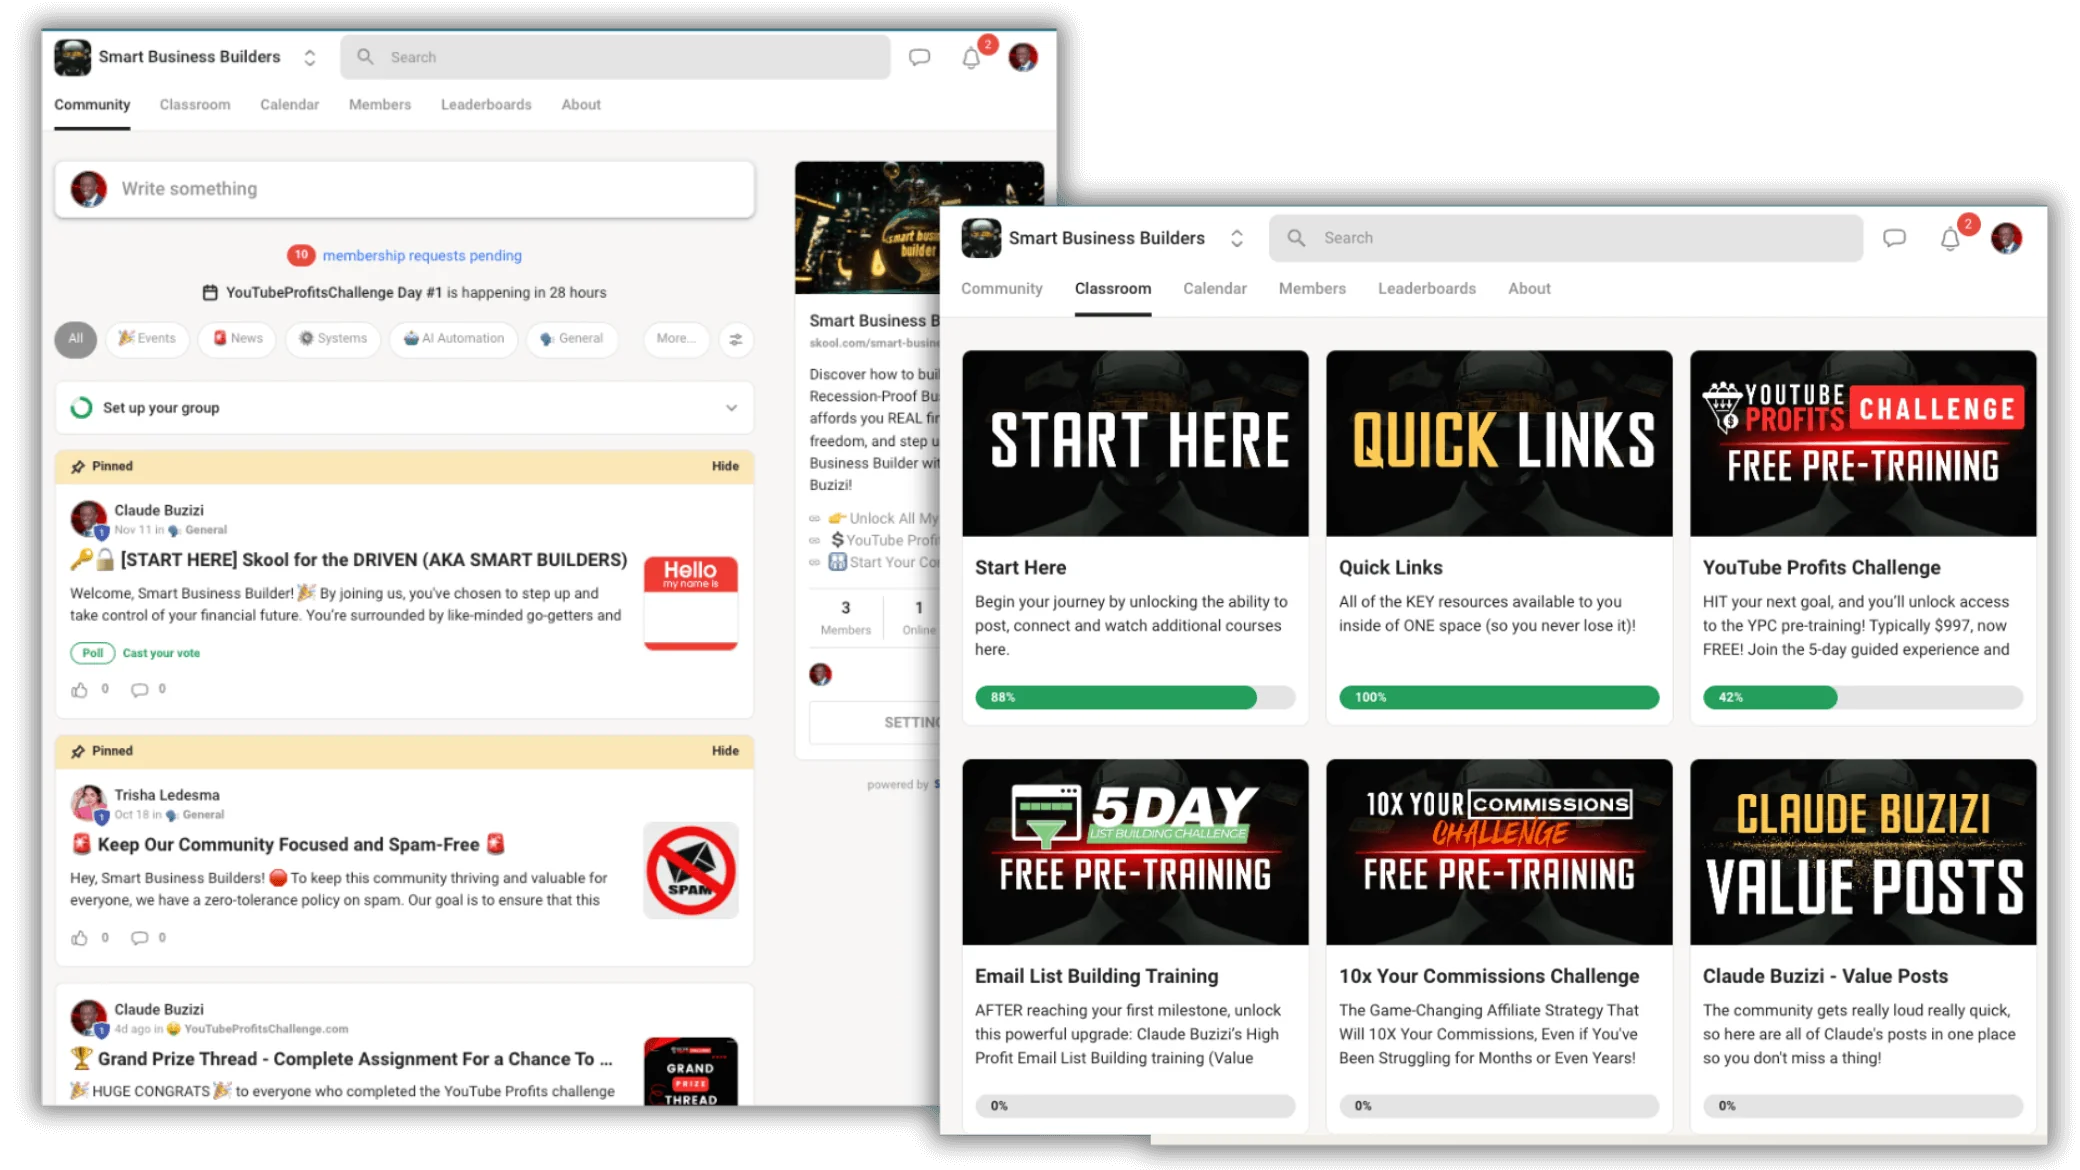Screen dimensions: 2080x1170
Task: Open comments on Spam-Free pinned post
Action: (x=140, y=938)
